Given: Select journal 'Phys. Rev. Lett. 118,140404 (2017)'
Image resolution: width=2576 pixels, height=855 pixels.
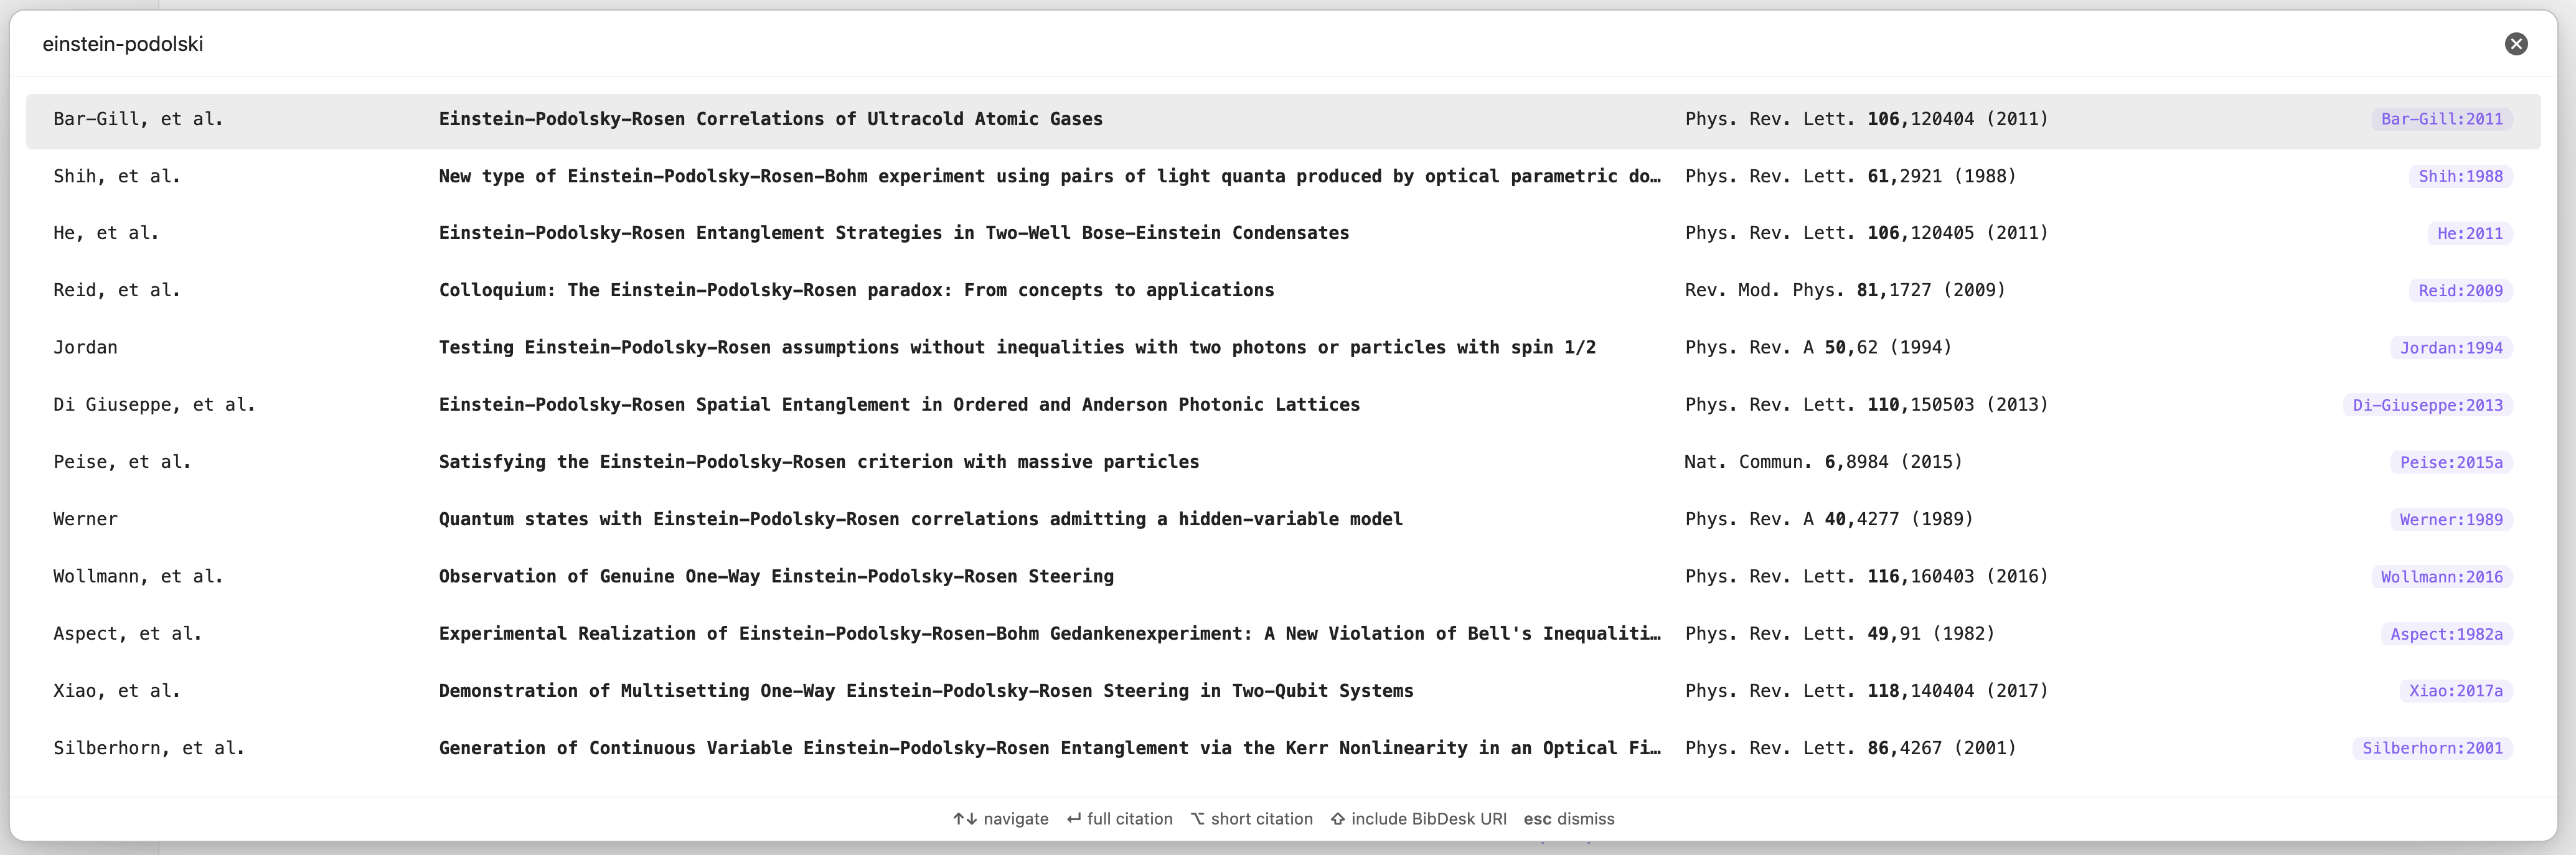Looking at the screenshot, I should tap(1866, 691).
